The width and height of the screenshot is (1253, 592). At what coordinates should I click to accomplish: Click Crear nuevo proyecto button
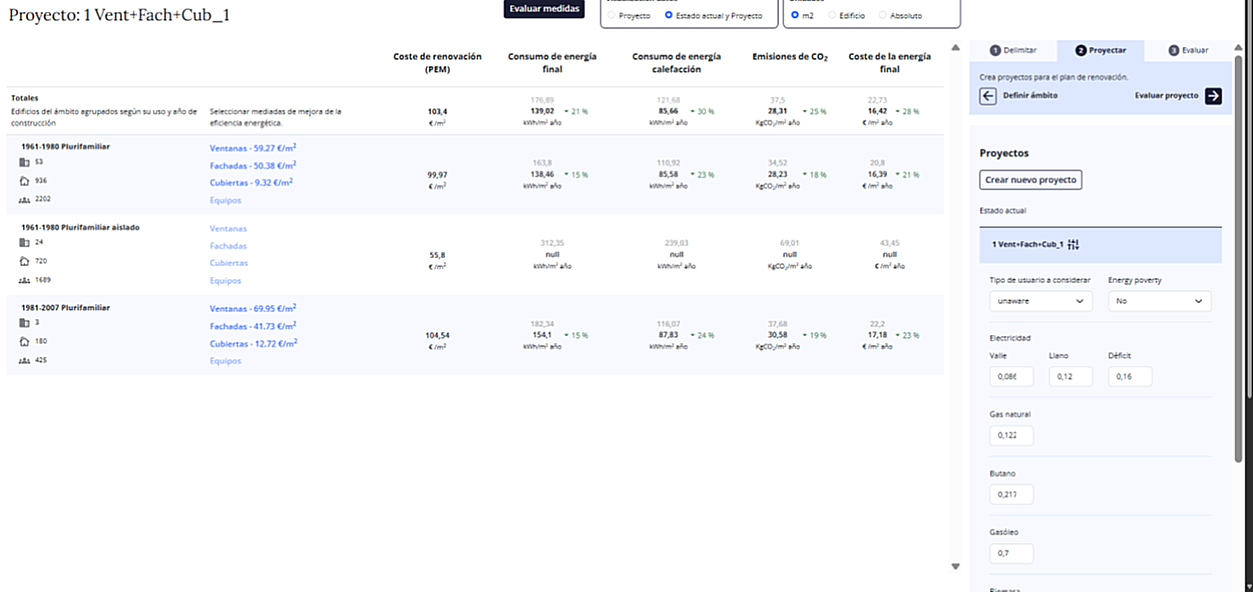[x=1030, y=180]
